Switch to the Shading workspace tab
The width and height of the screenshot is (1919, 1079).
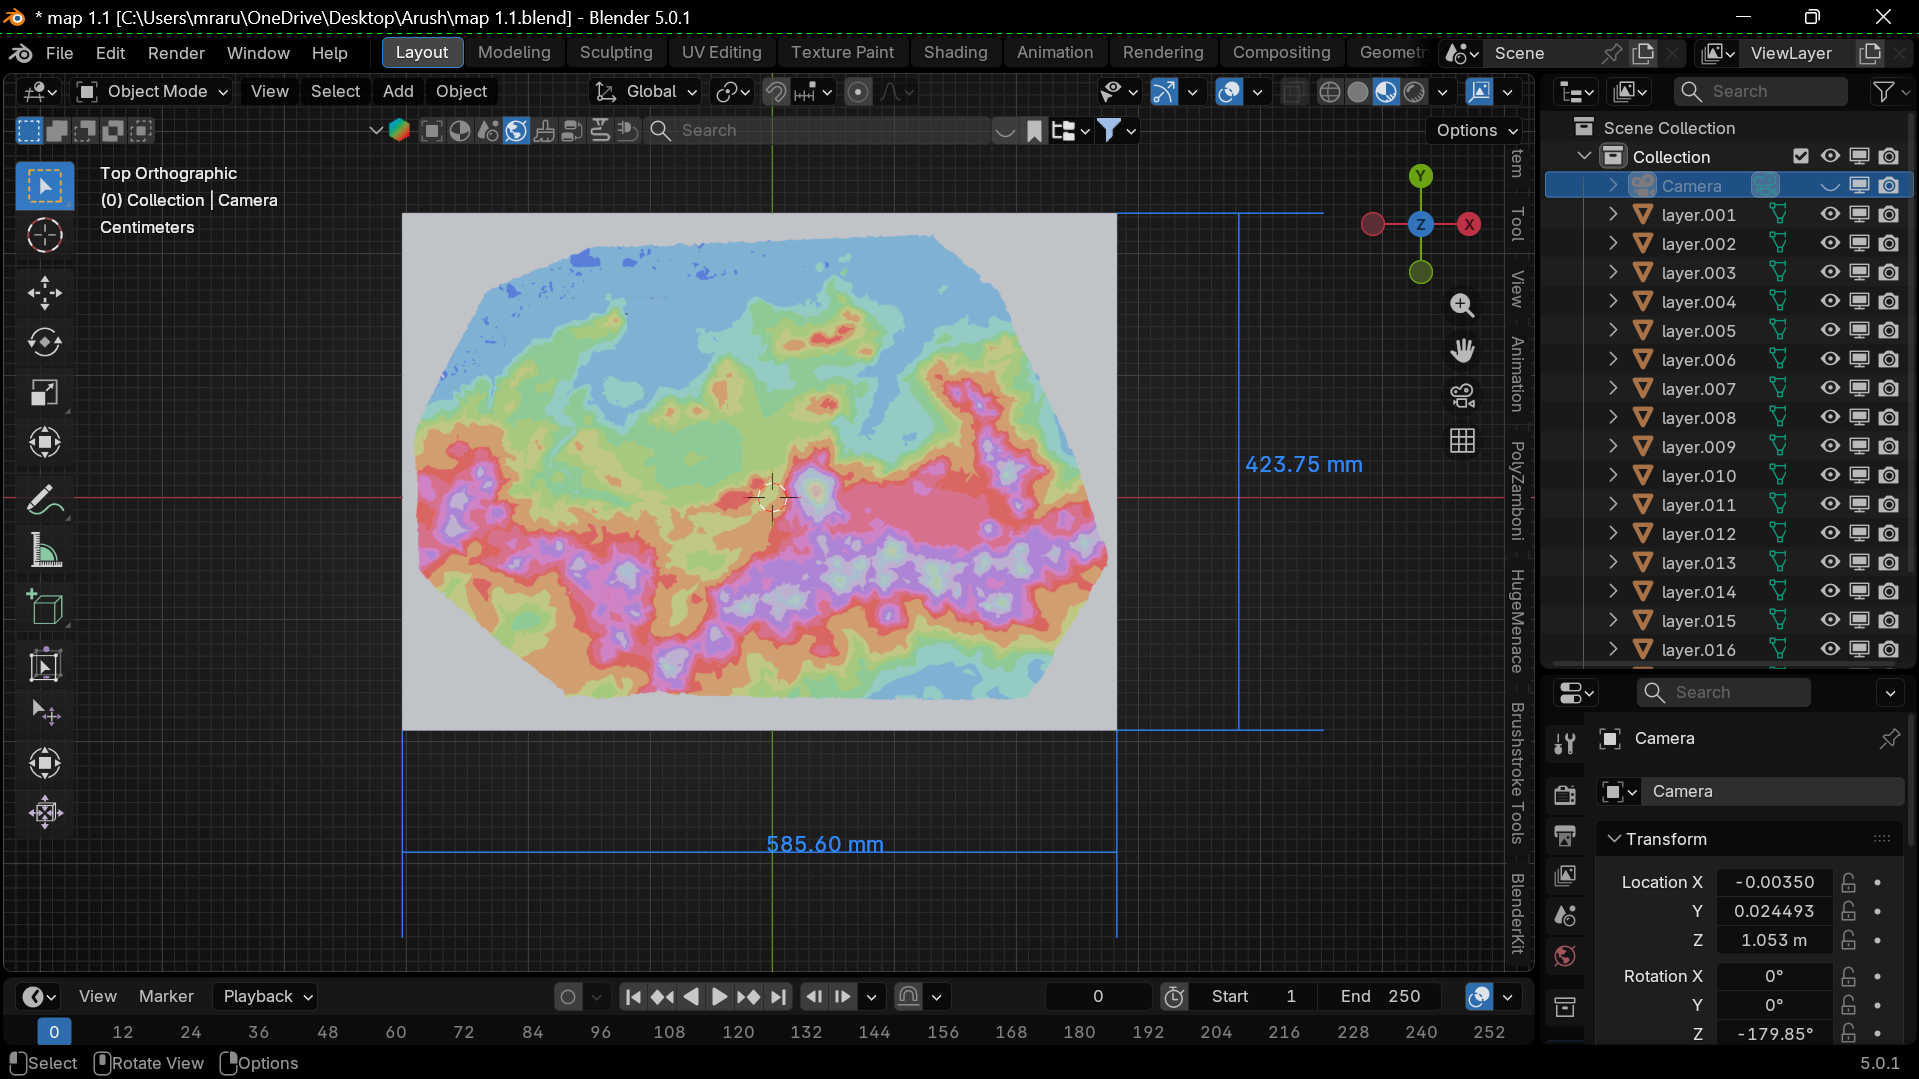(x=955, y=52)
